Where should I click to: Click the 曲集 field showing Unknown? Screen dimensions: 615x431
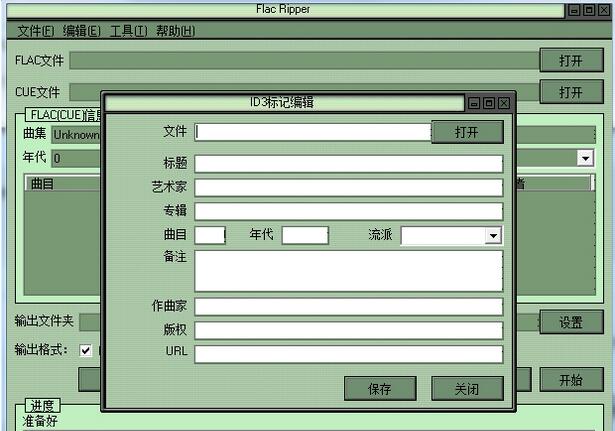coord(76,135)
